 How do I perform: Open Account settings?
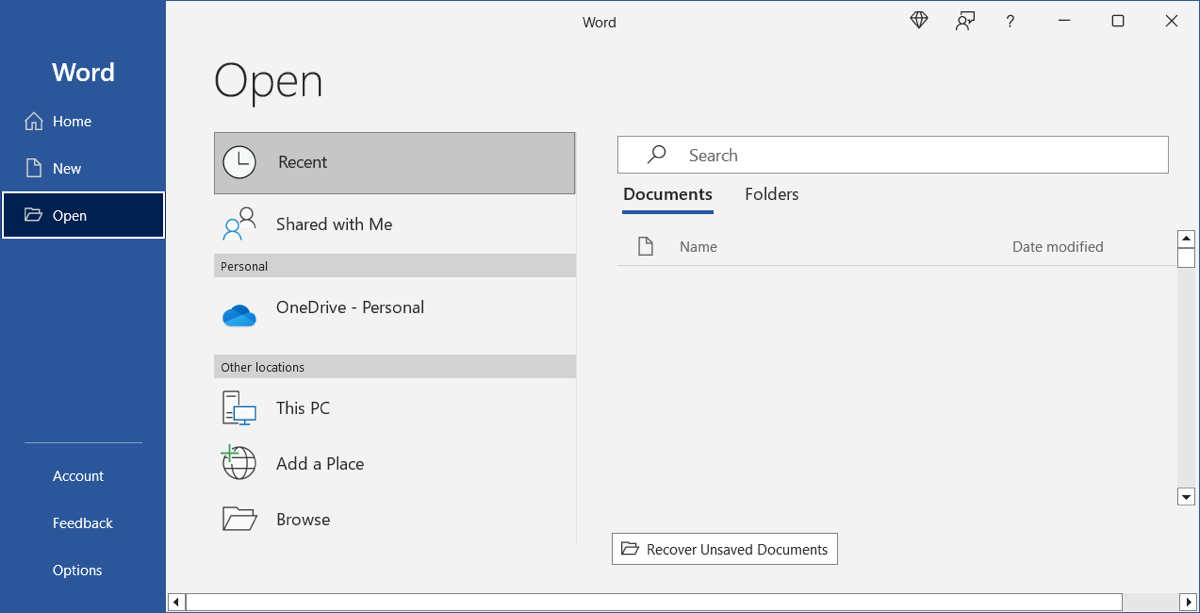(78, 476)
